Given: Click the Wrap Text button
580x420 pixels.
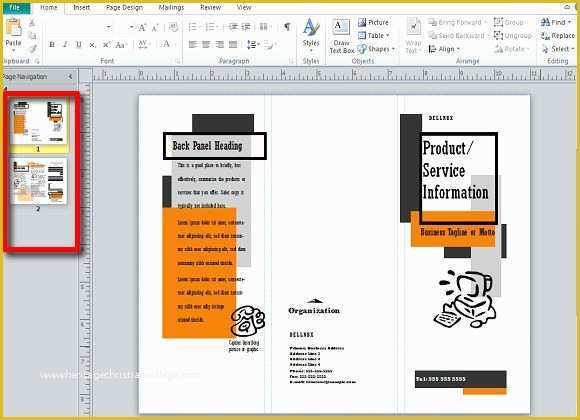Looking at the screenshot, I should click(413, 36).
